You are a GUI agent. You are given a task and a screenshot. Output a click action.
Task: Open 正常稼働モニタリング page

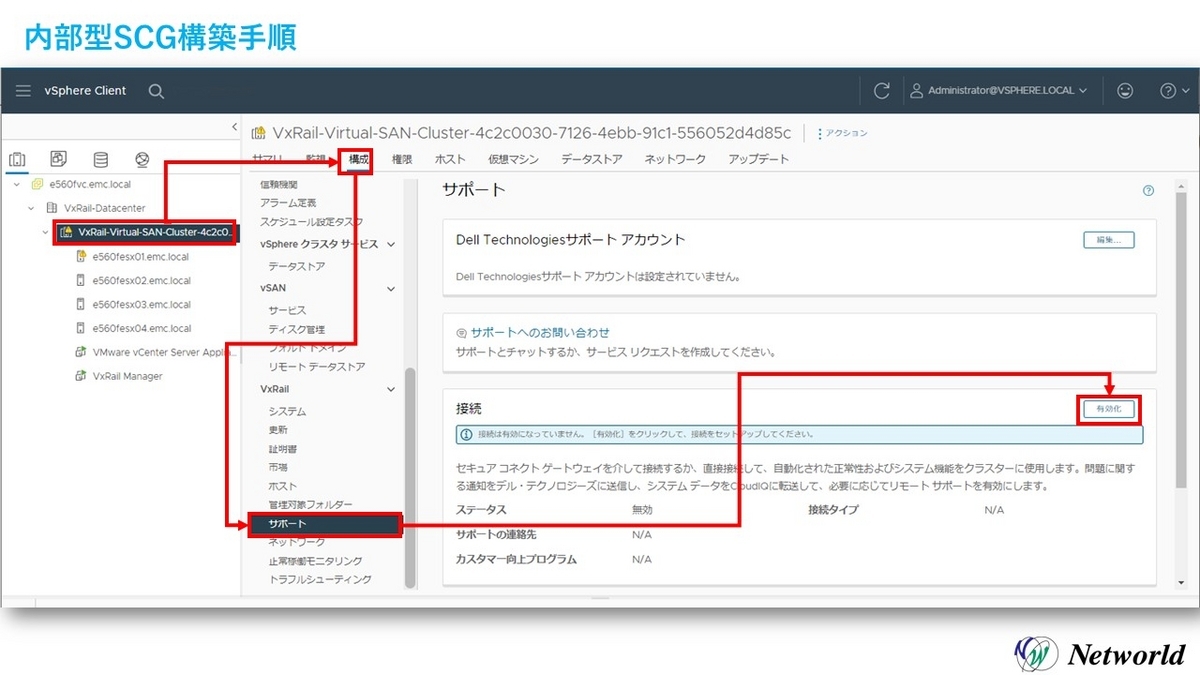pyautogui.click(x=315, y=561)
